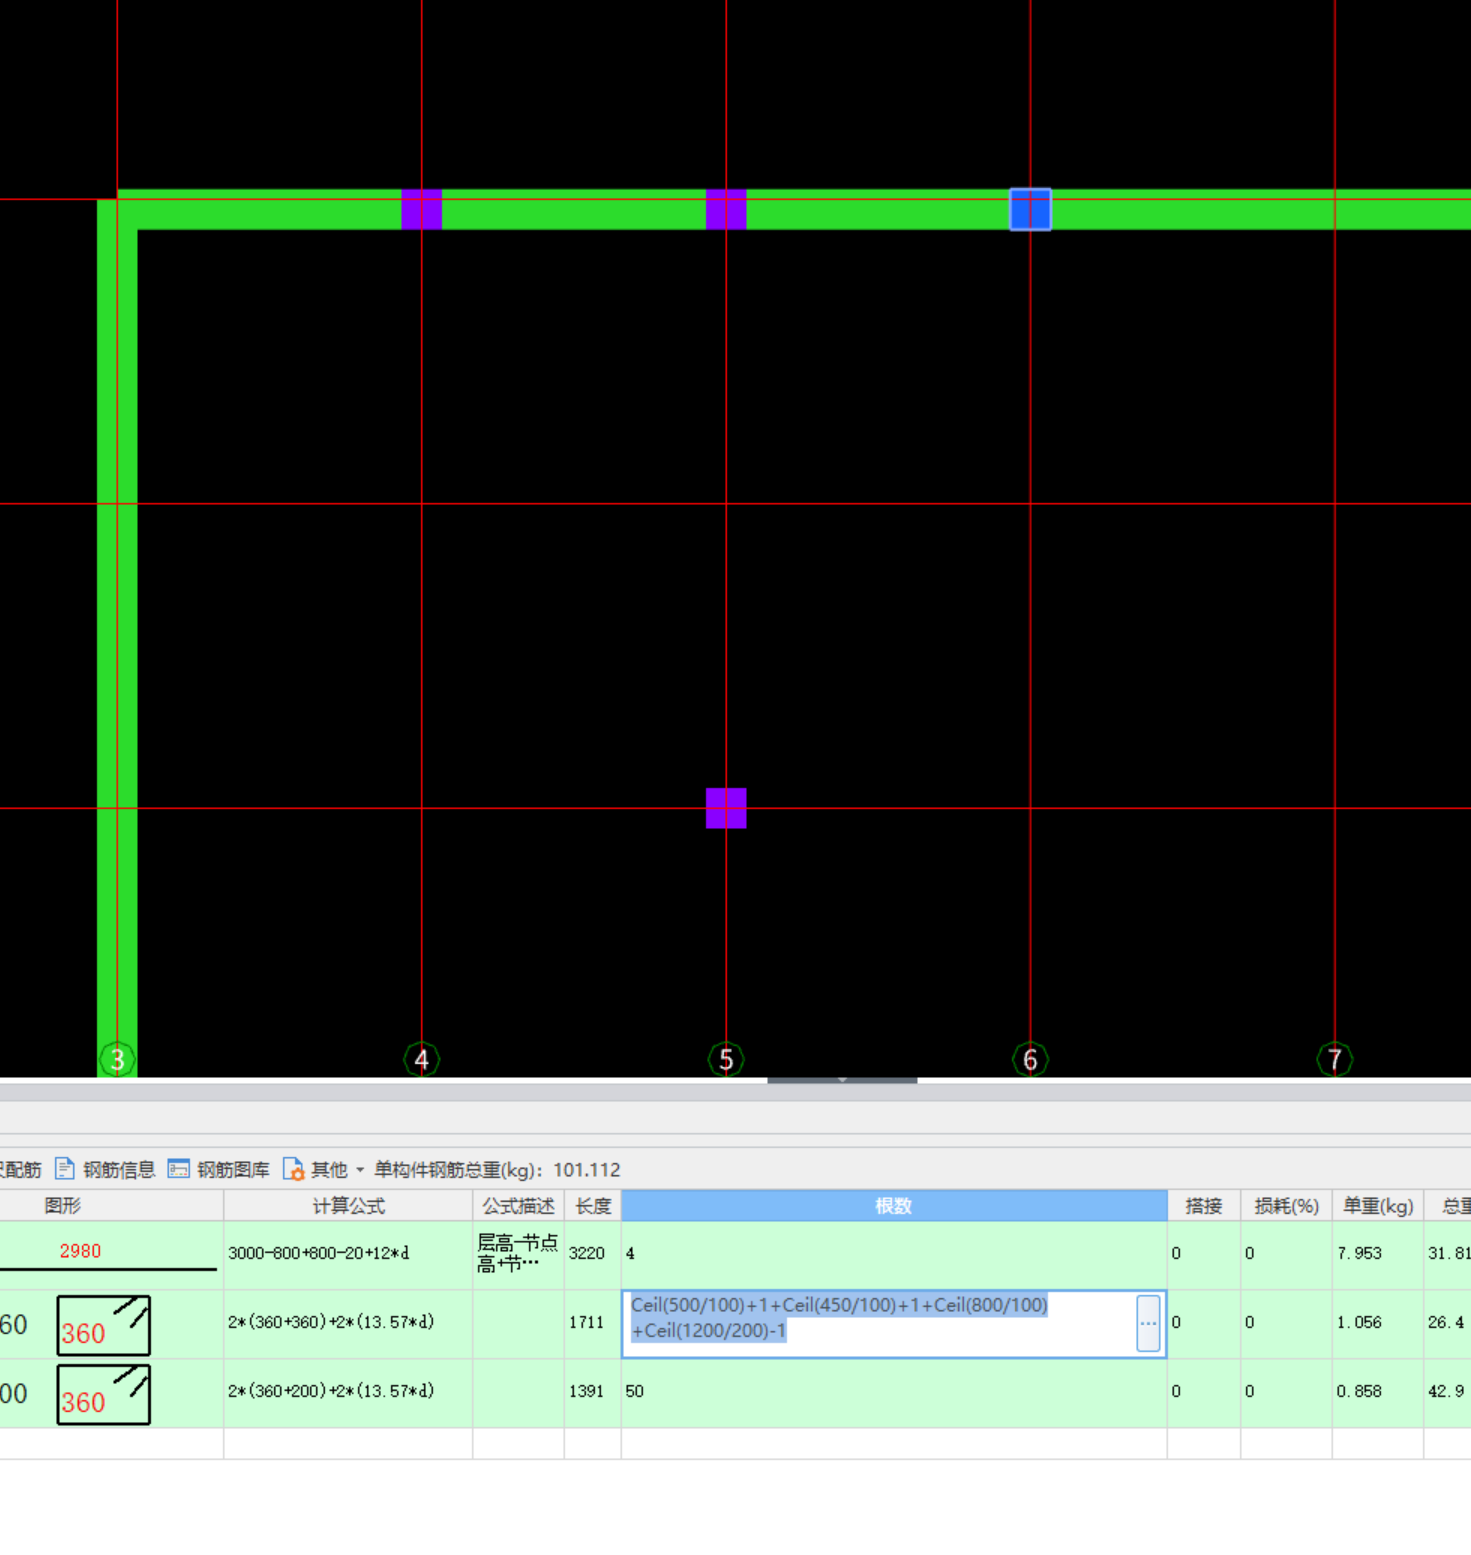This screenshot has height=1555, width=1471.
Task: Click the 公式描述 column header
Action: [518, 1206]
